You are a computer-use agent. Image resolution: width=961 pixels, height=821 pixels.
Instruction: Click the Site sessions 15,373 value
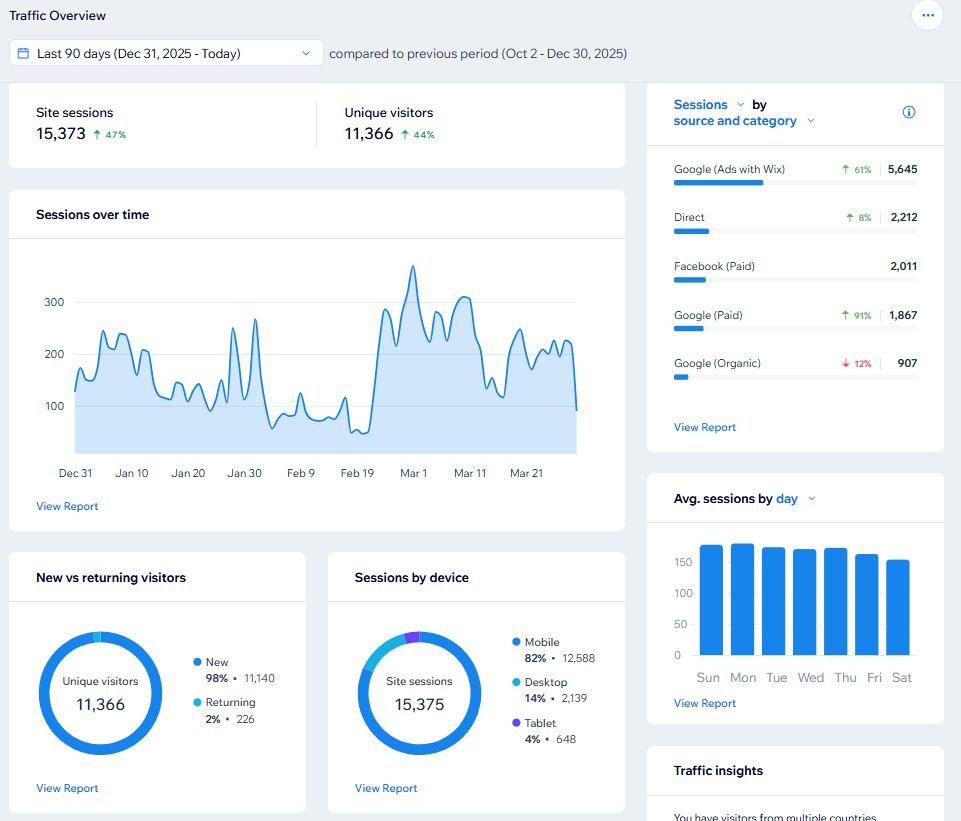point(61,134)
